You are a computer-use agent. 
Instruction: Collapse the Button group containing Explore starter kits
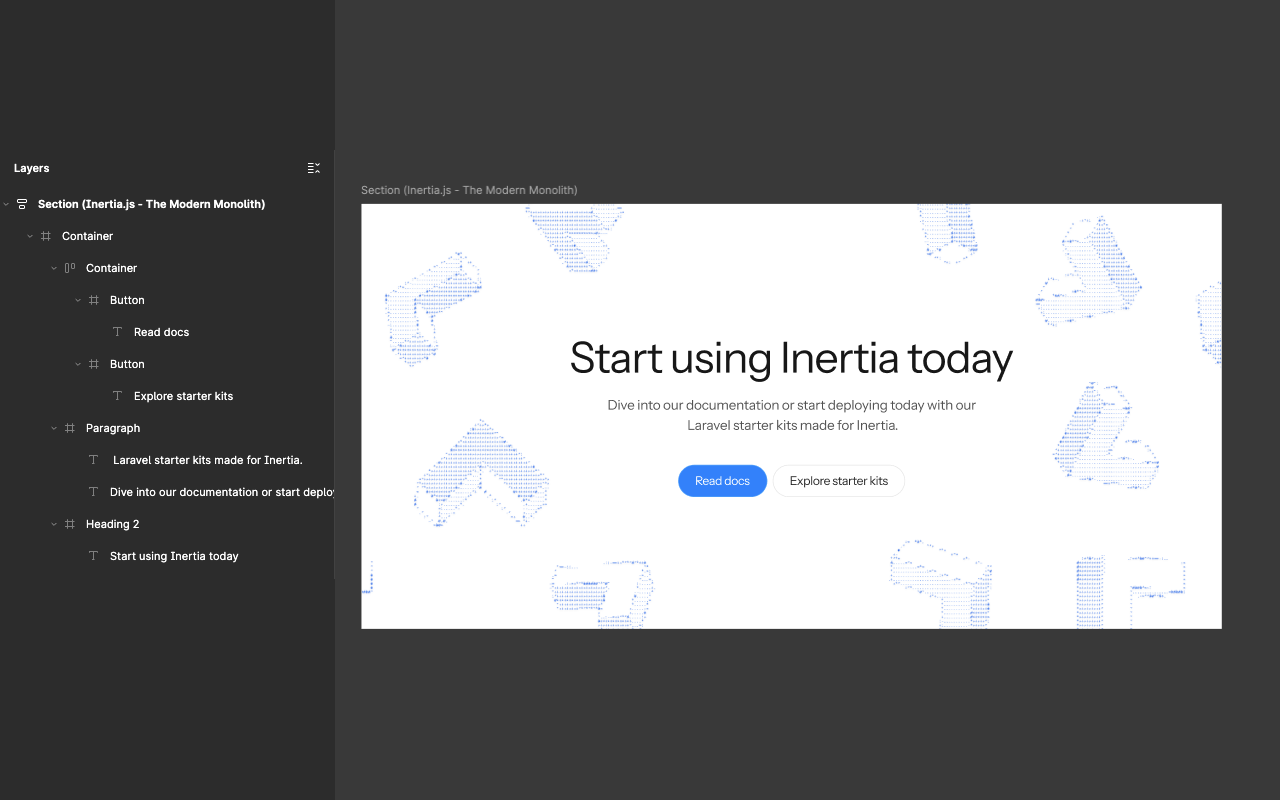coord(78,364)
